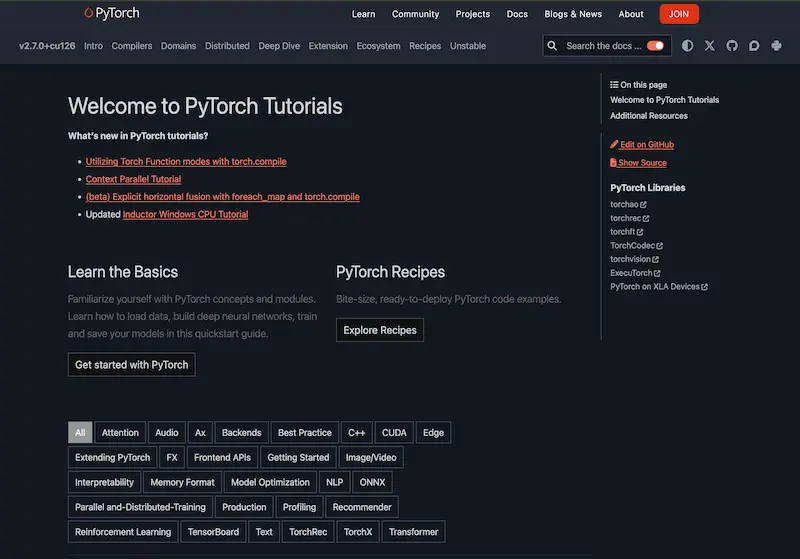This screenshot has width=800, height=559.
Task: Filter tutorials by Model Optimization tag
Action: (x=270, y=482)
